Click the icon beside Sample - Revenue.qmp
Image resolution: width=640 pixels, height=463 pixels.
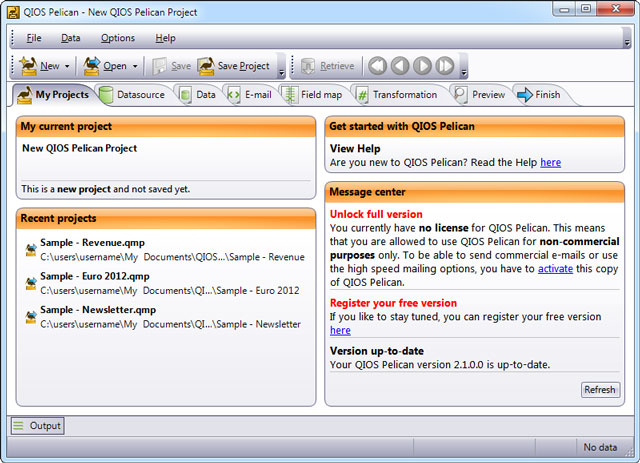pyautogui.click(x=31, y=249)
